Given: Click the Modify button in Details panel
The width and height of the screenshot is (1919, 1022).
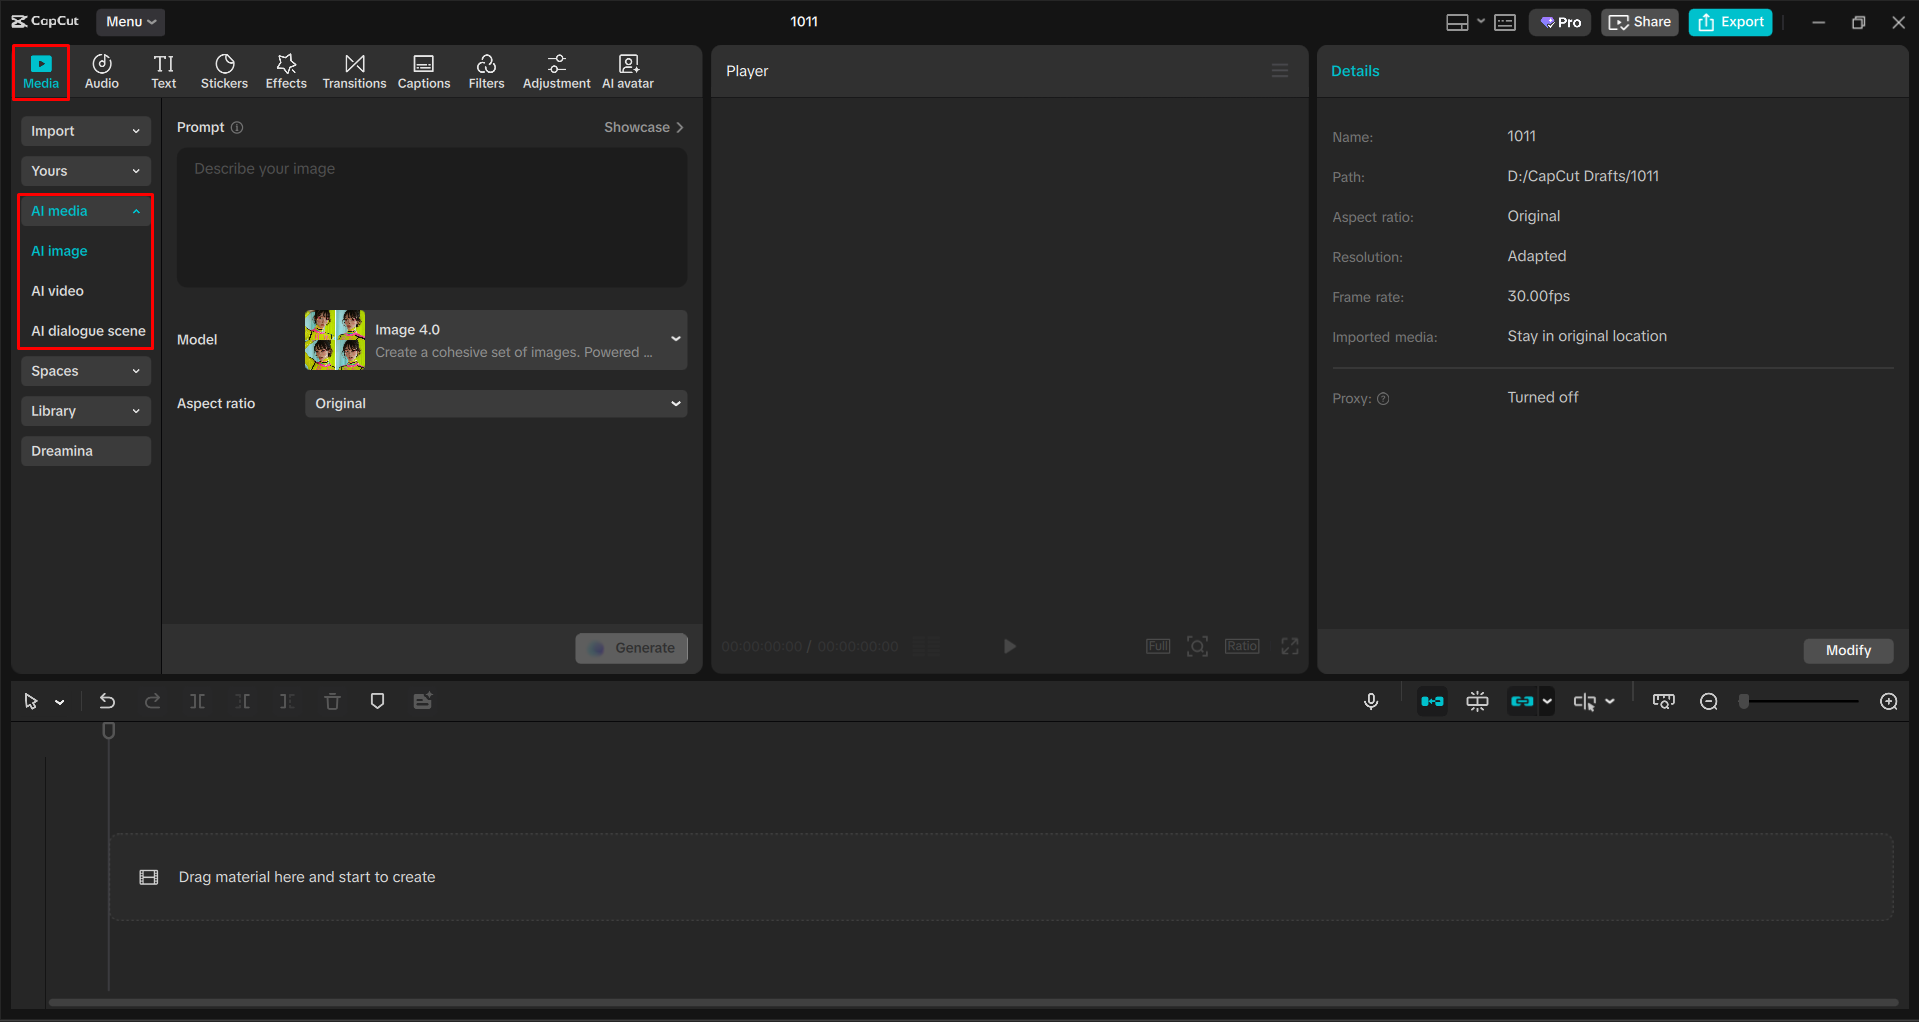Looking at the screenshot, I should pos(1847,650).
